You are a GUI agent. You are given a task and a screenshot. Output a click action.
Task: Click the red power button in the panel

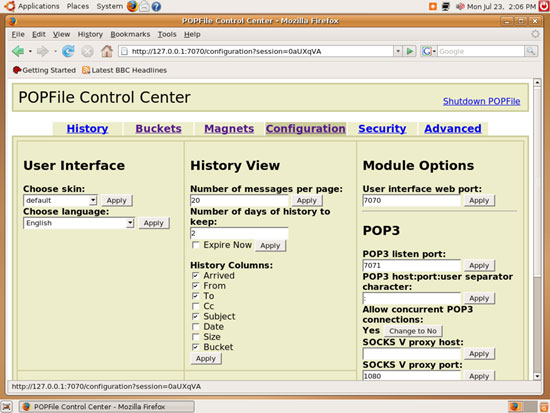544,6
